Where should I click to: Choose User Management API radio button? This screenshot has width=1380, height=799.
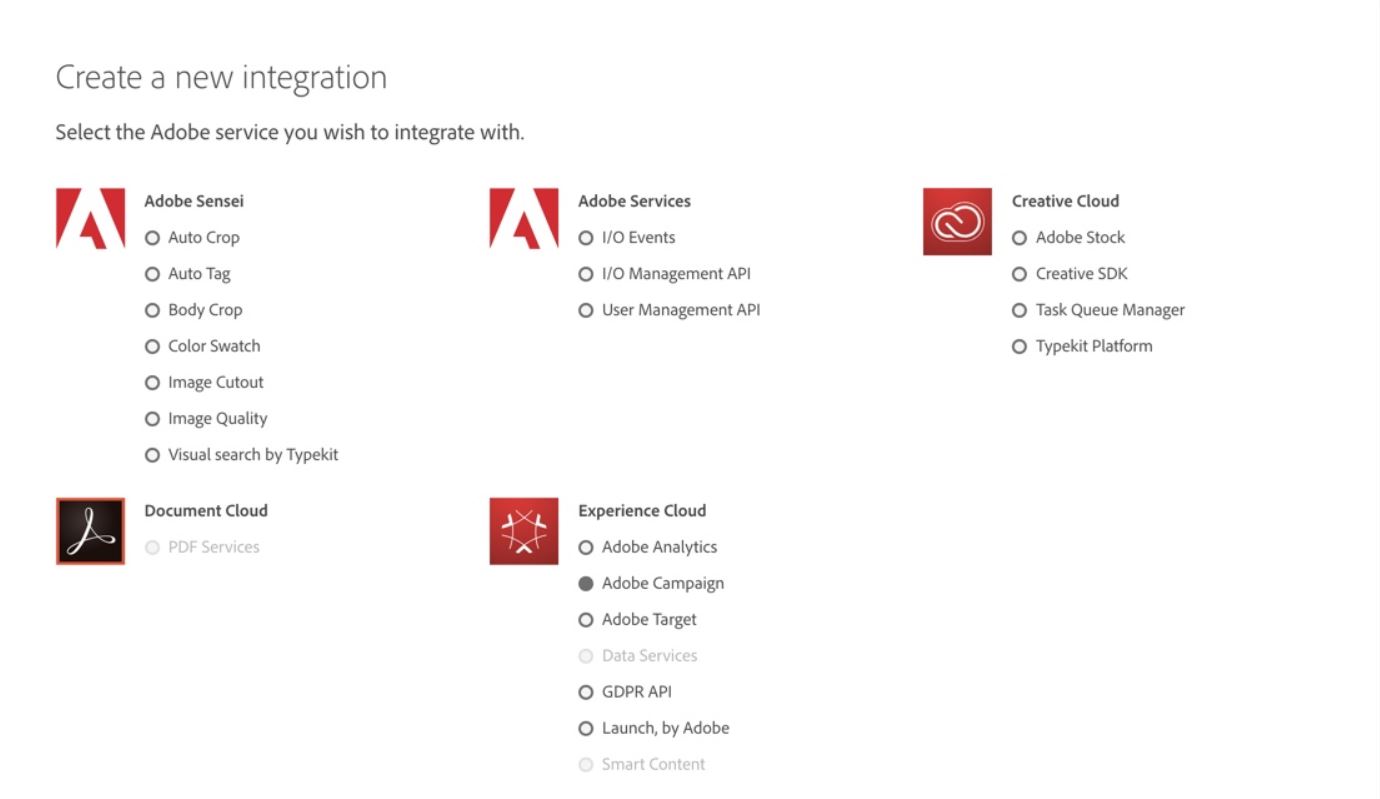click(x=586, y=310)
